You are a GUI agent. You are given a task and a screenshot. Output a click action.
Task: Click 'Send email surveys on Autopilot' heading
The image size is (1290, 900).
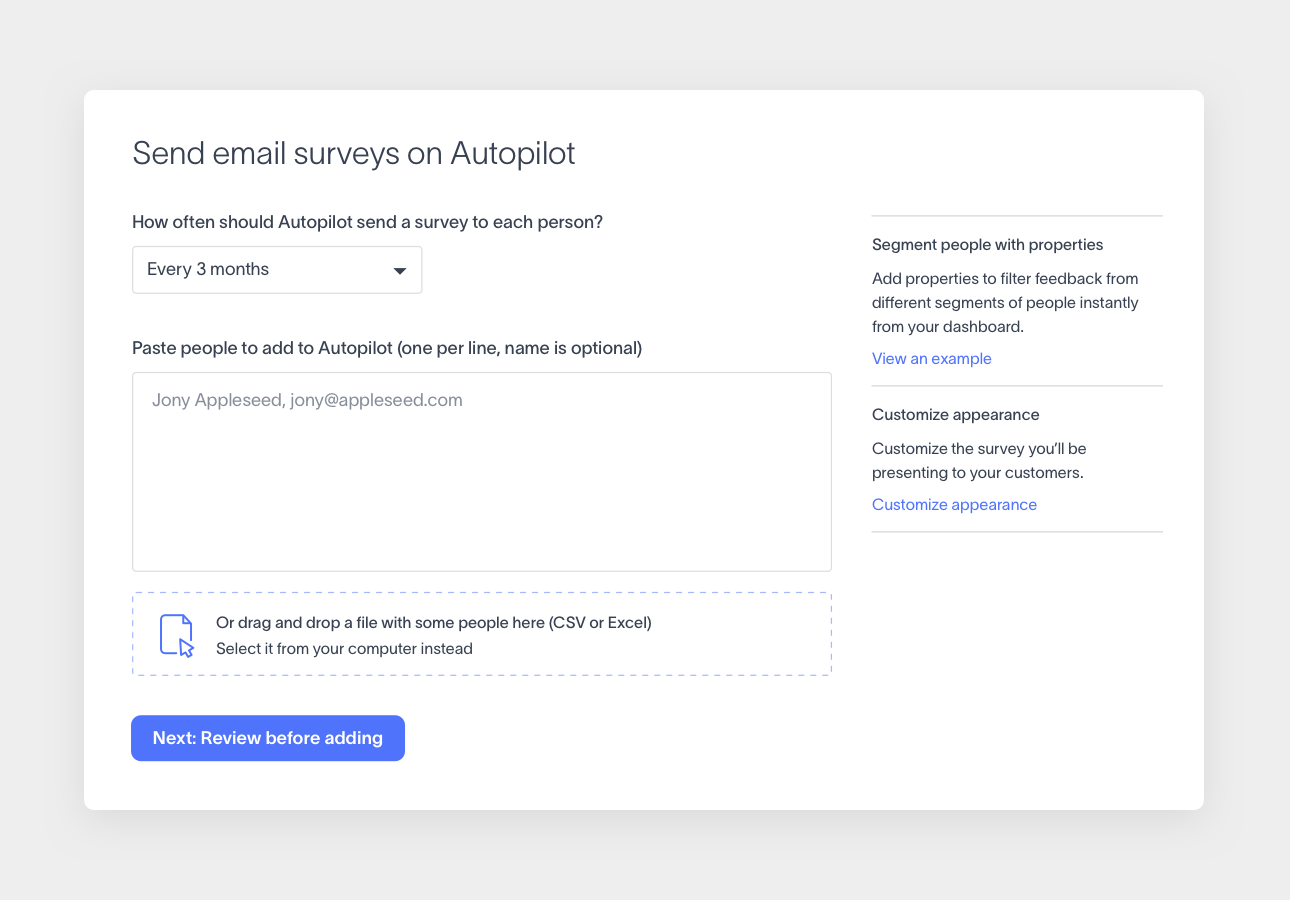[x=354, y=153]
